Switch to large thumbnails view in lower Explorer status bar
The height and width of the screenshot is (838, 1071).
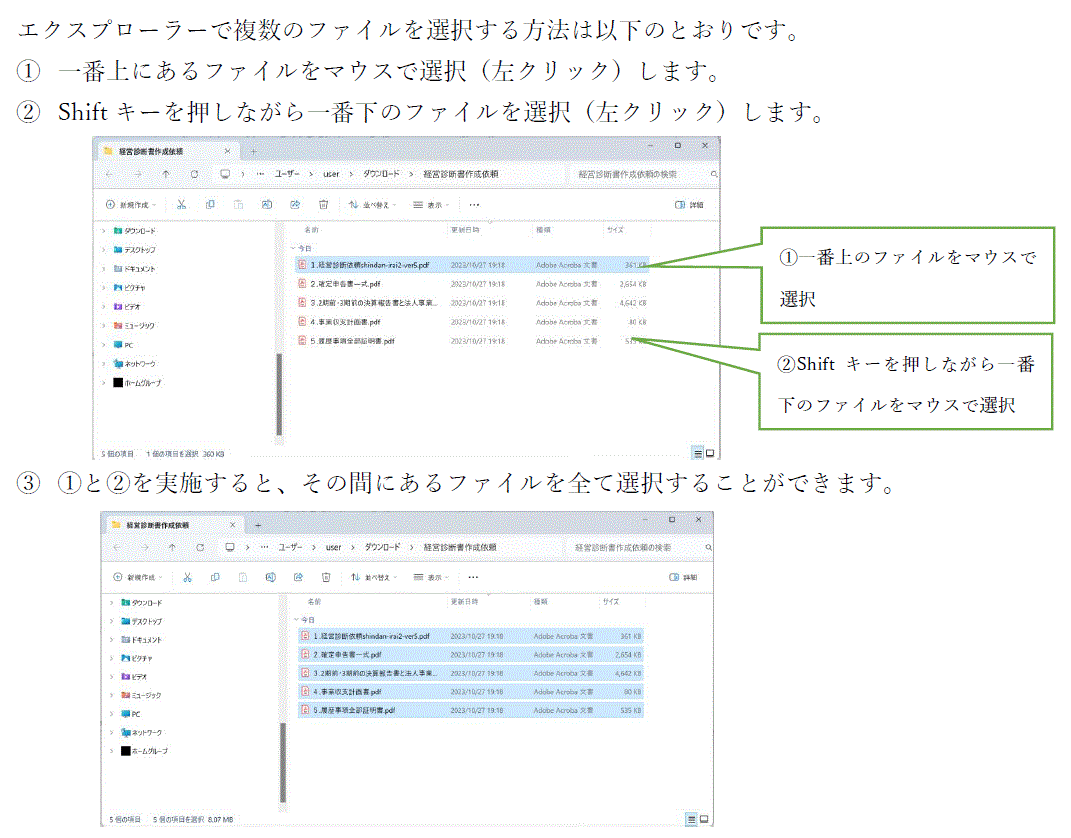[704, 819]
